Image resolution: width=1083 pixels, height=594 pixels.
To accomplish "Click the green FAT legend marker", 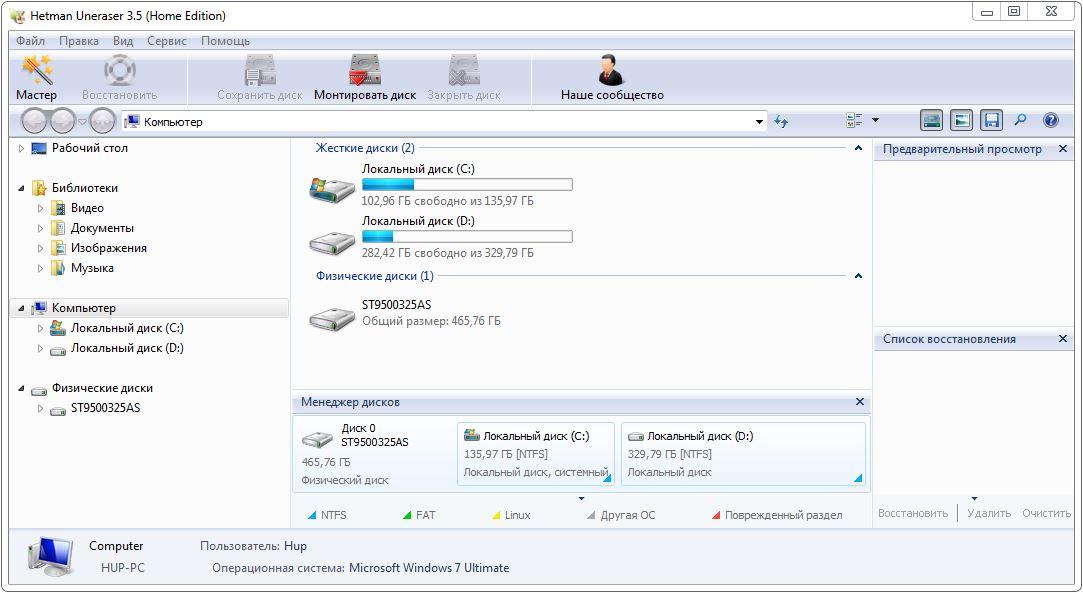I will point(407,515).
